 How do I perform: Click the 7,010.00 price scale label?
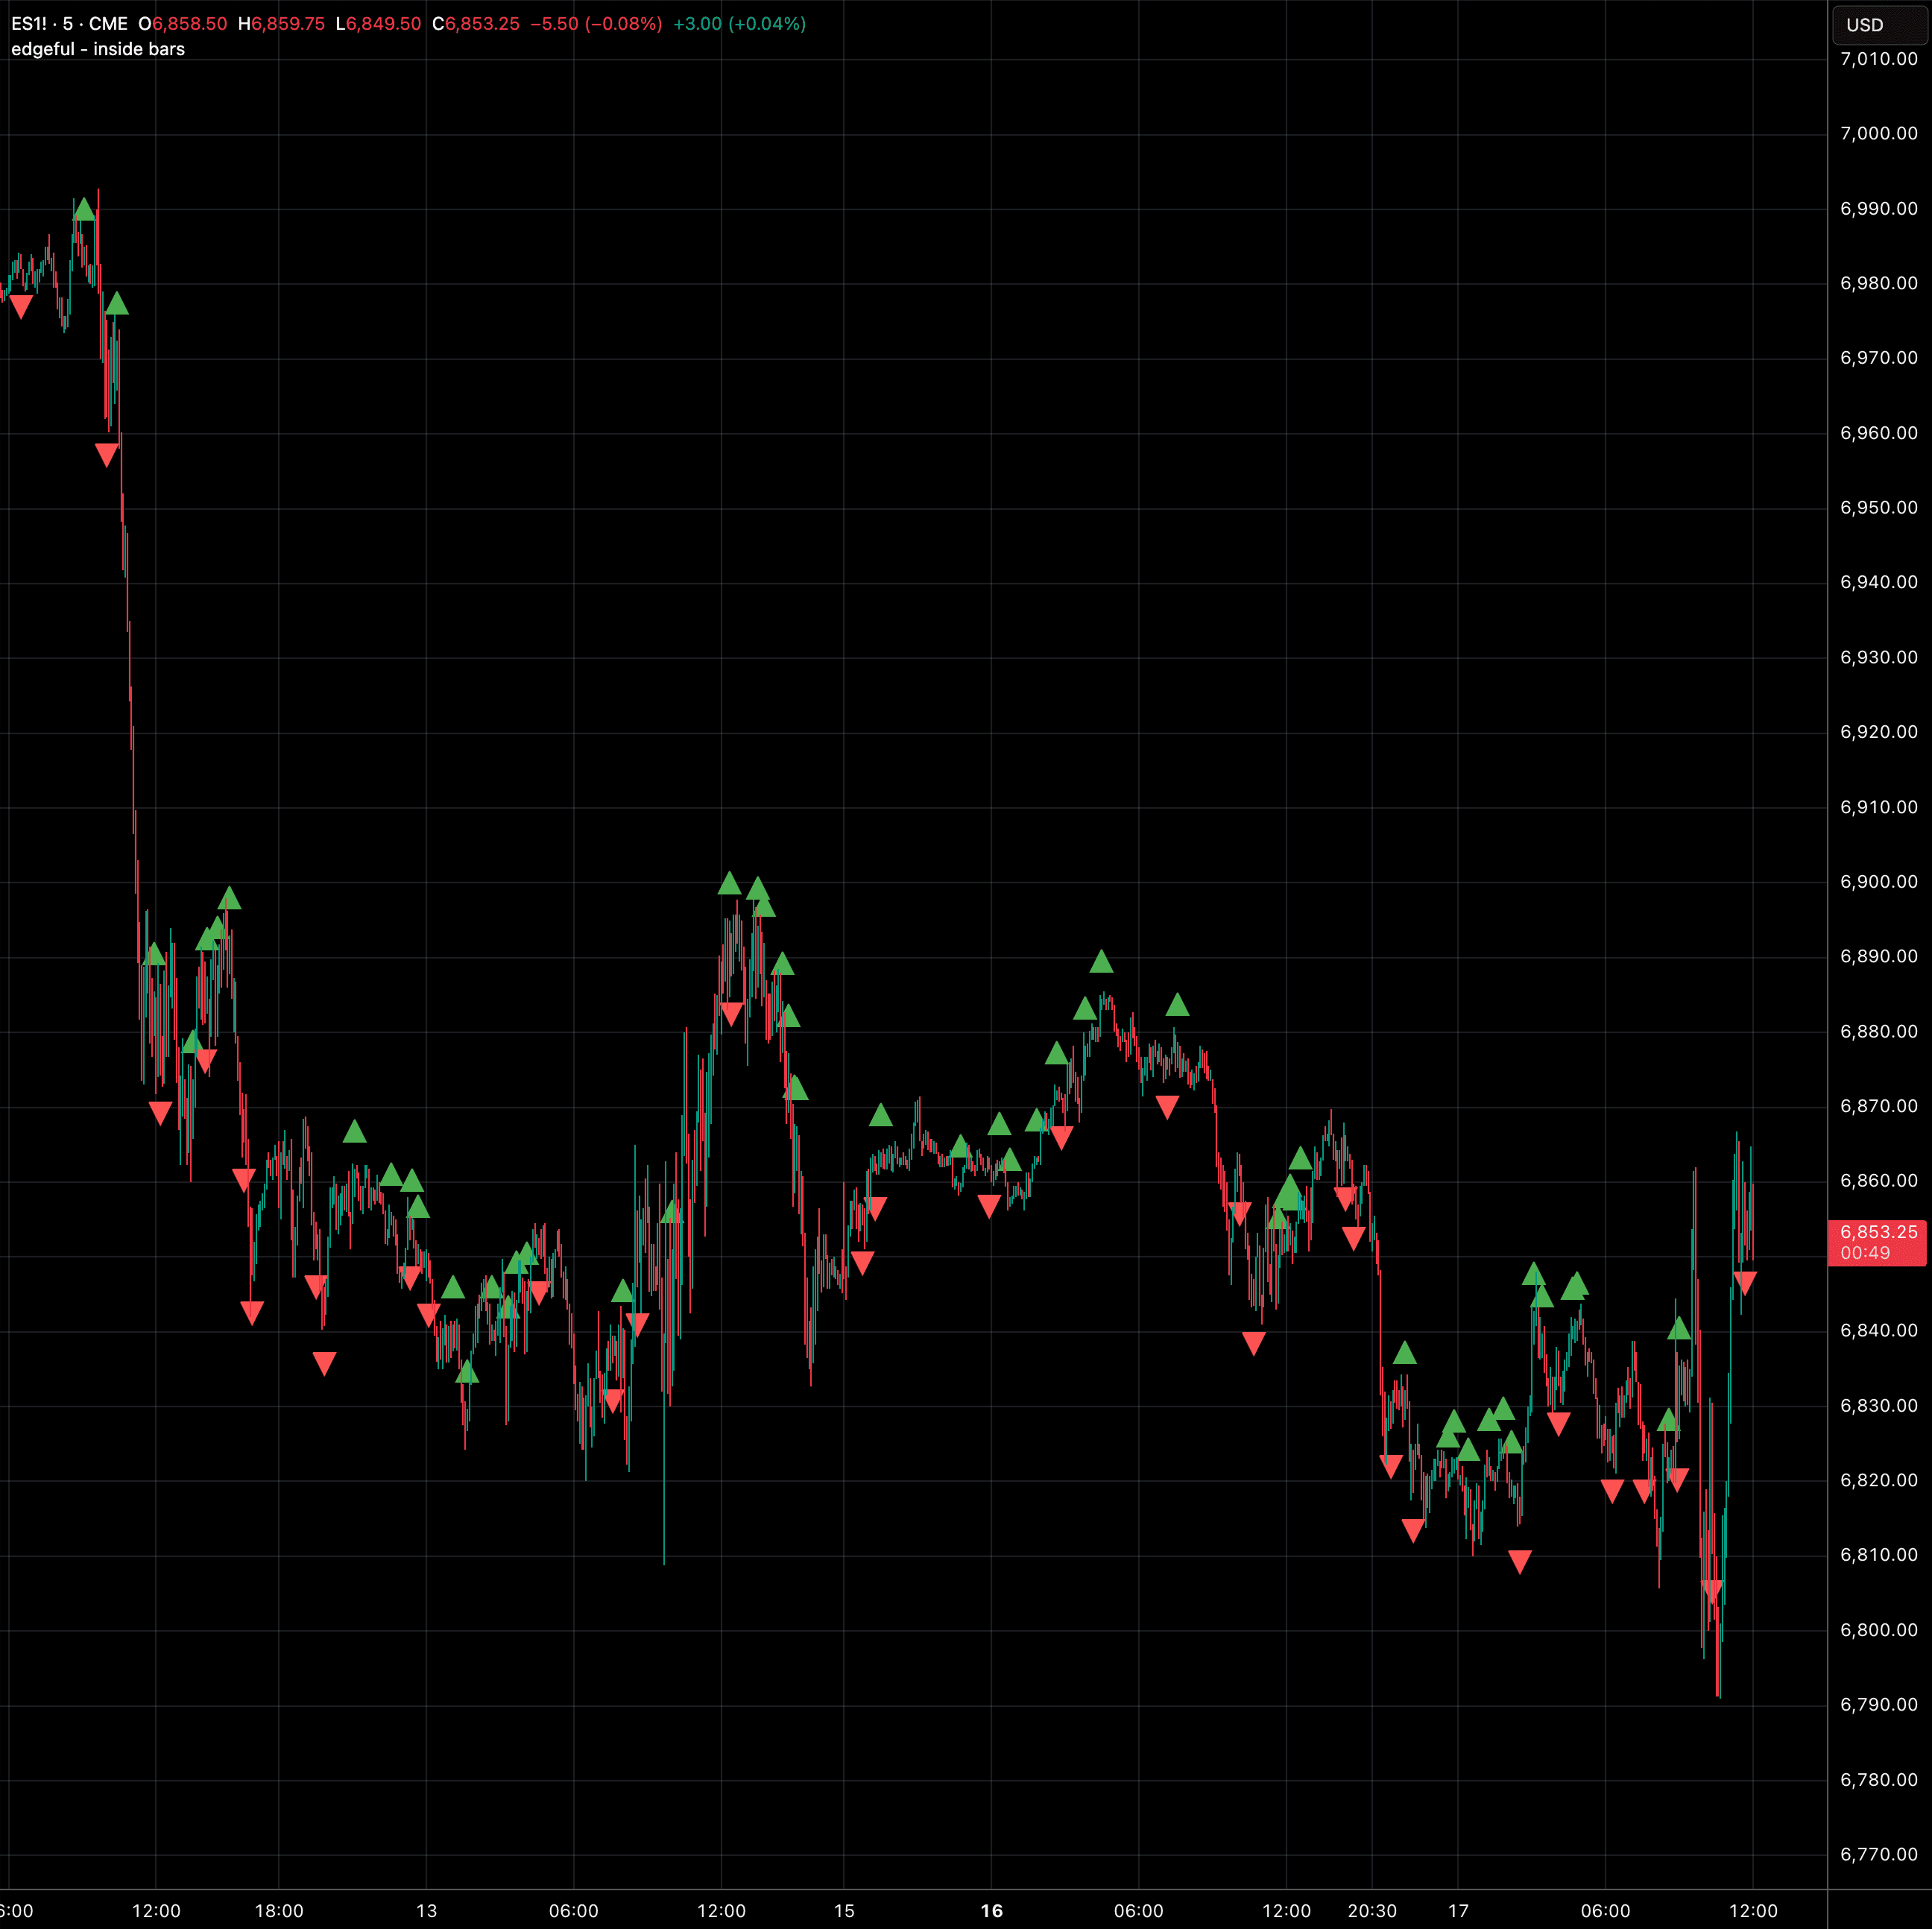click(1878, 59)
